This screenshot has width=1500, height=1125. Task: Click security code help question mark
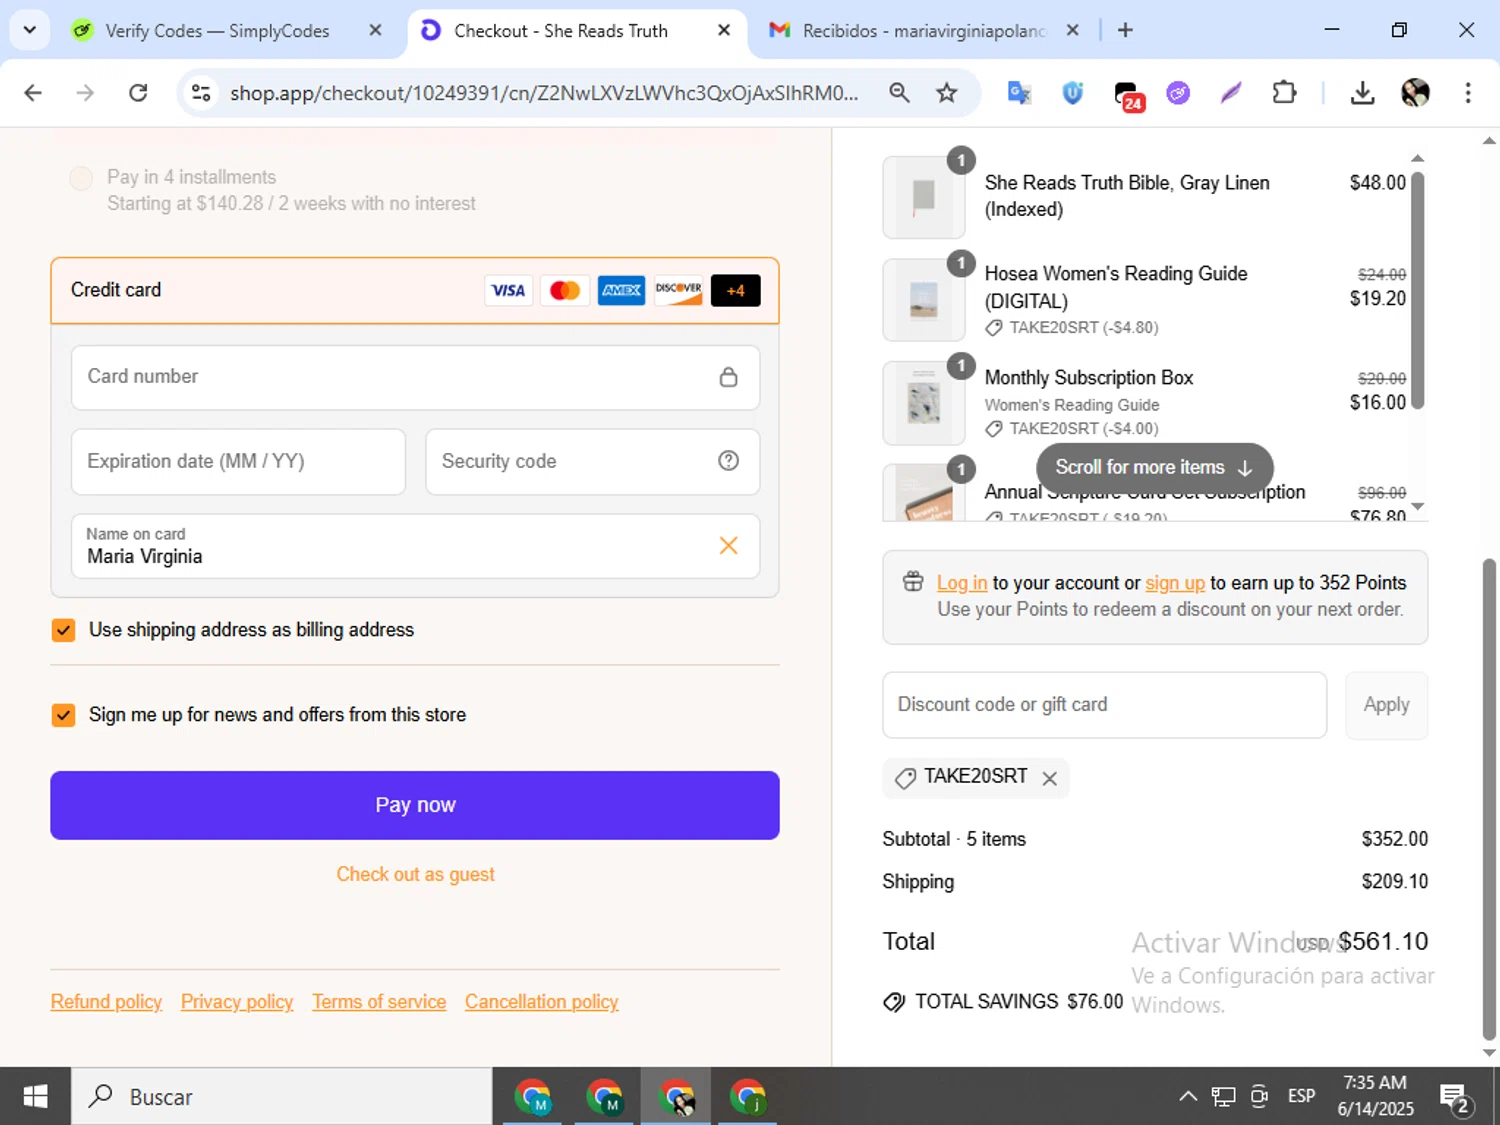[x=728, y=461]
